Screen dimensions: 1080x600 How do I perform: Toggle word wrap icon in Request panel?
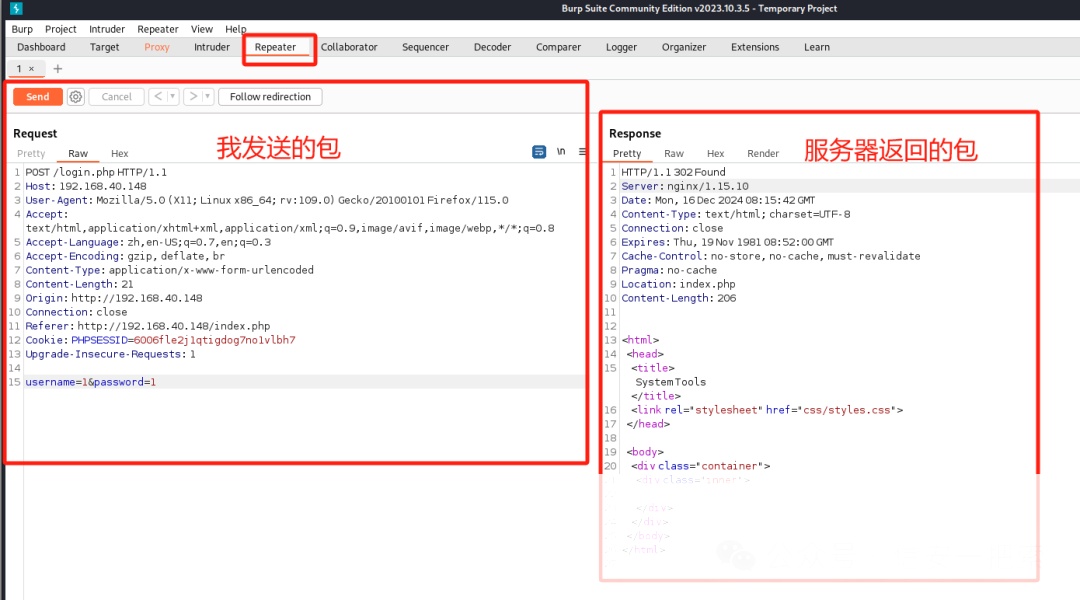pyautogui.click(x=539, y=152)
